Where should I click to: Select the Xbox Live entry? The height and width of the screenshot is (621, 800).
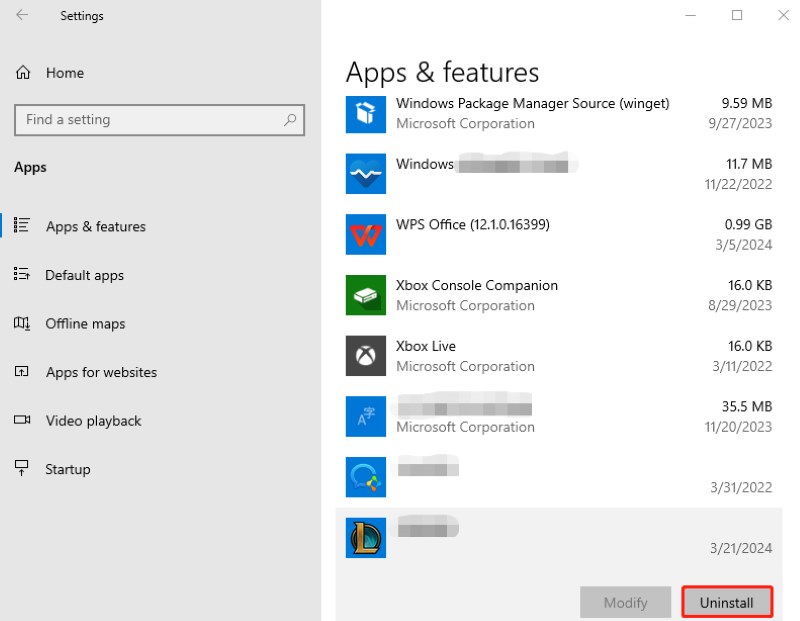[559, 356]
